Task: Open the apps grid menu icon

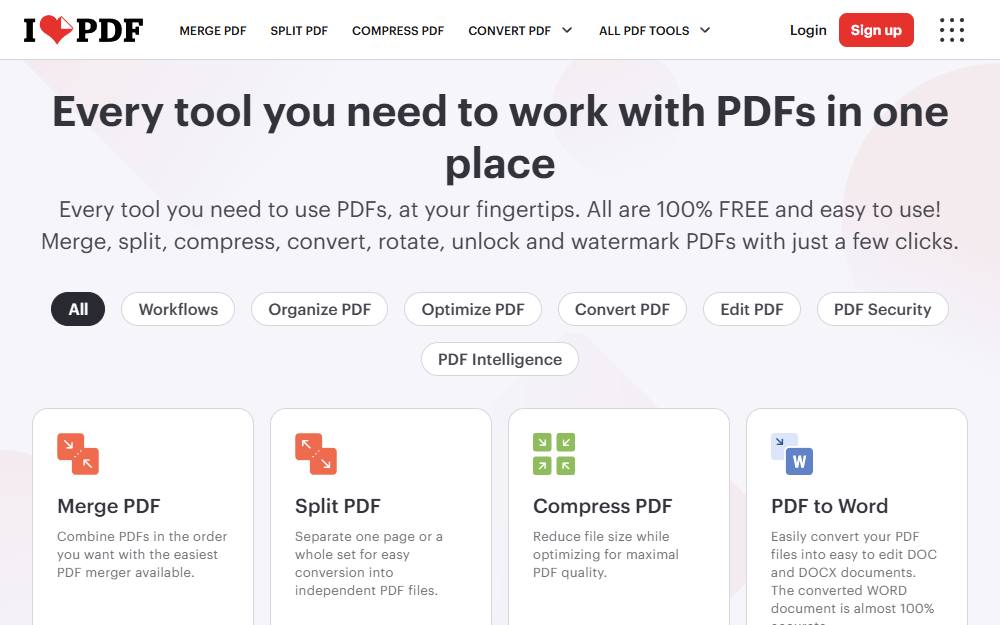Action: click(x=952, y=30)
